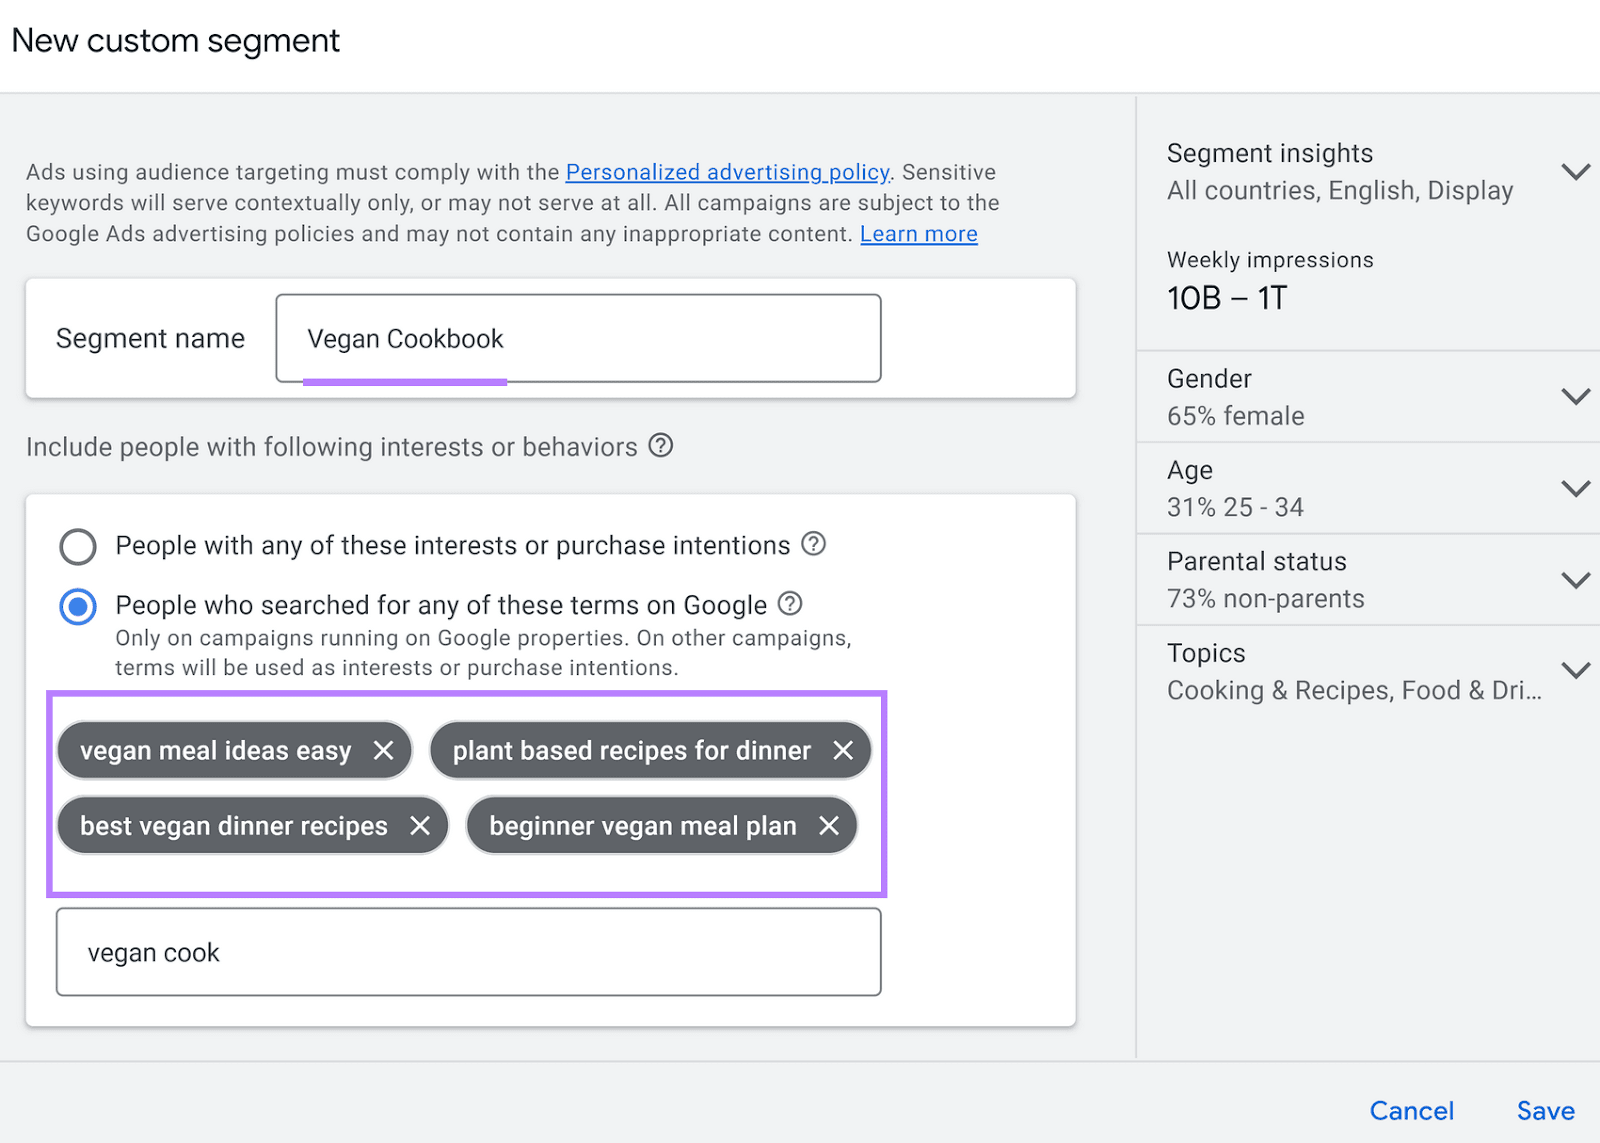Select 'People with any of these interests' radio
This screenshot has width=1600, height=1143.
click(78, 546)
